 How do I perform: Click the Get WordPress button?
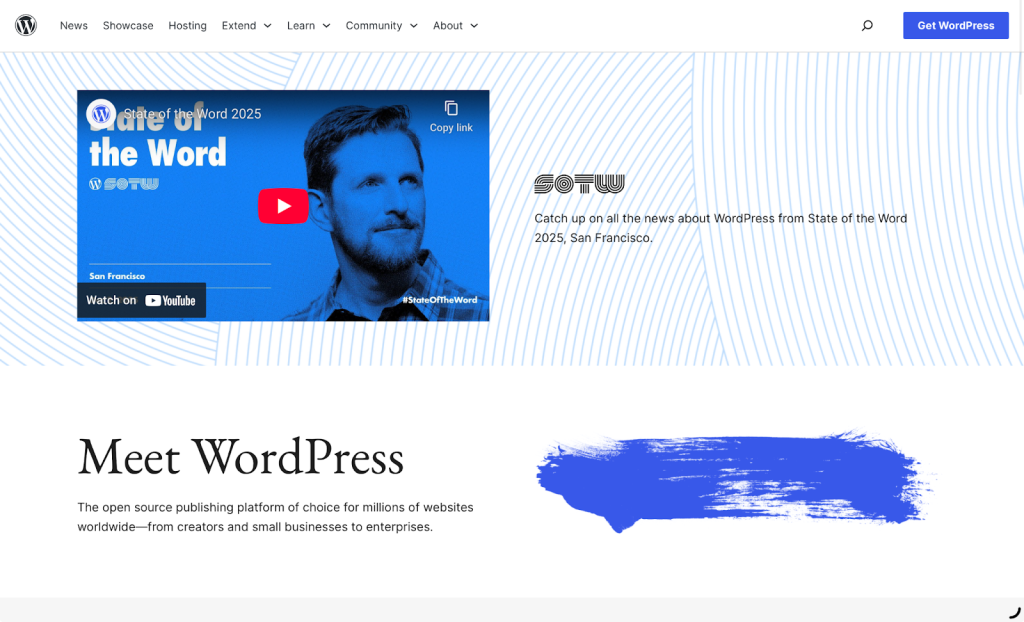tap(955, 25)
